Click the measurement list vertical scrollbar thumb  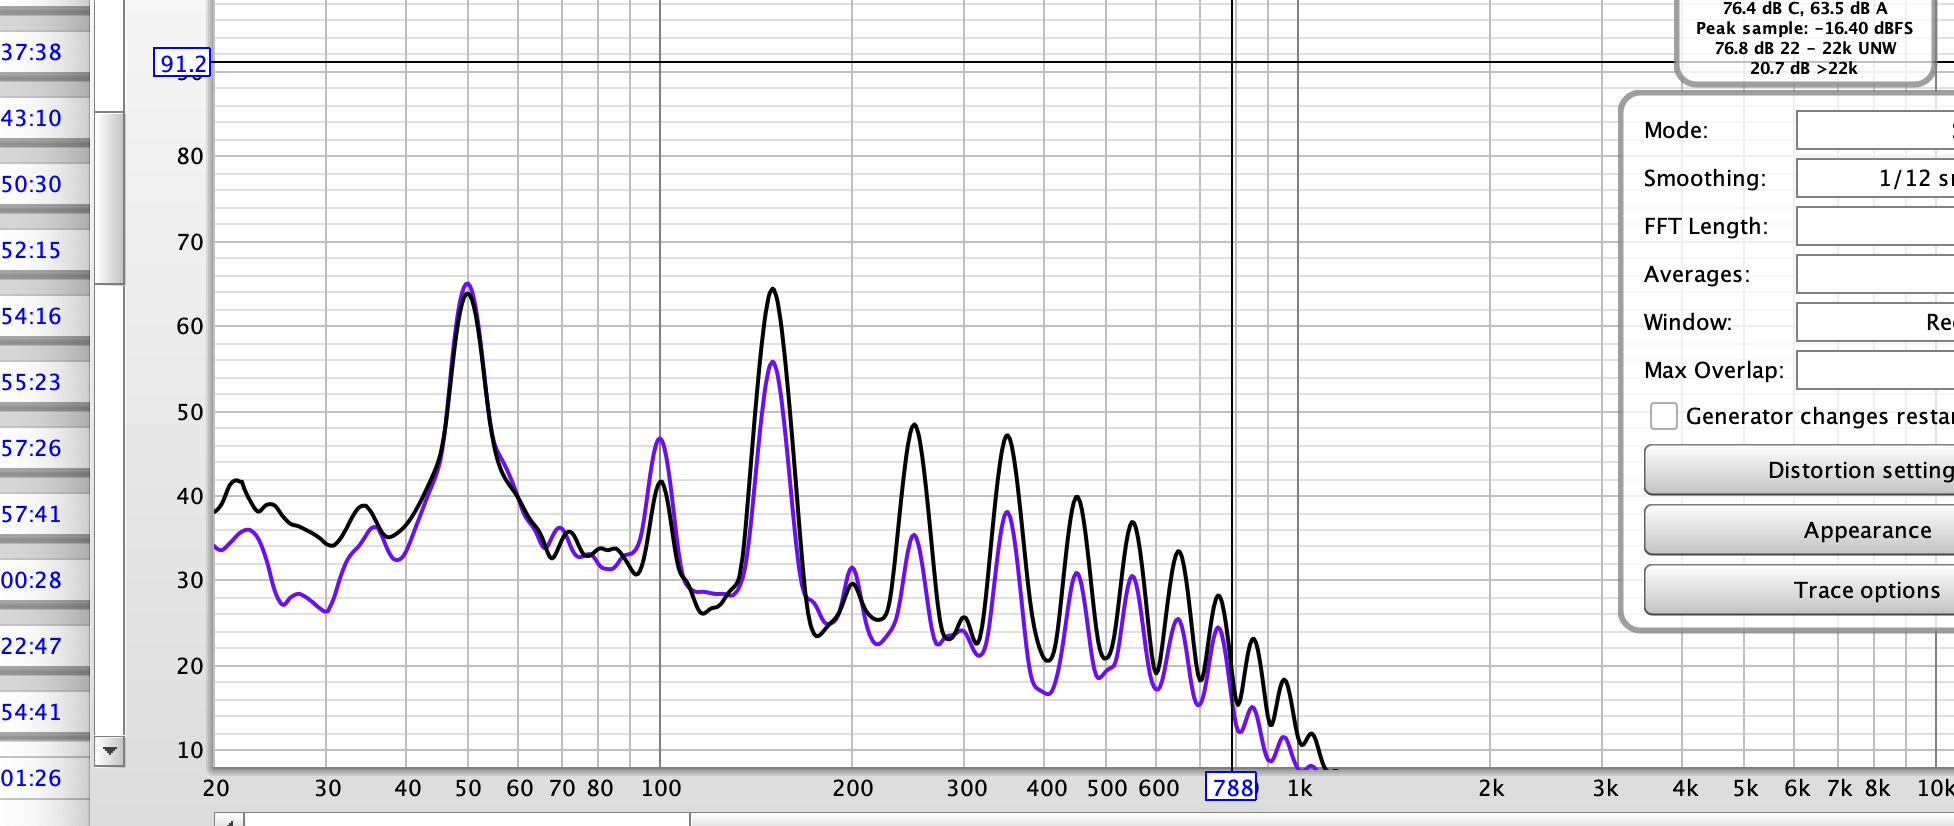coord(109,198)
